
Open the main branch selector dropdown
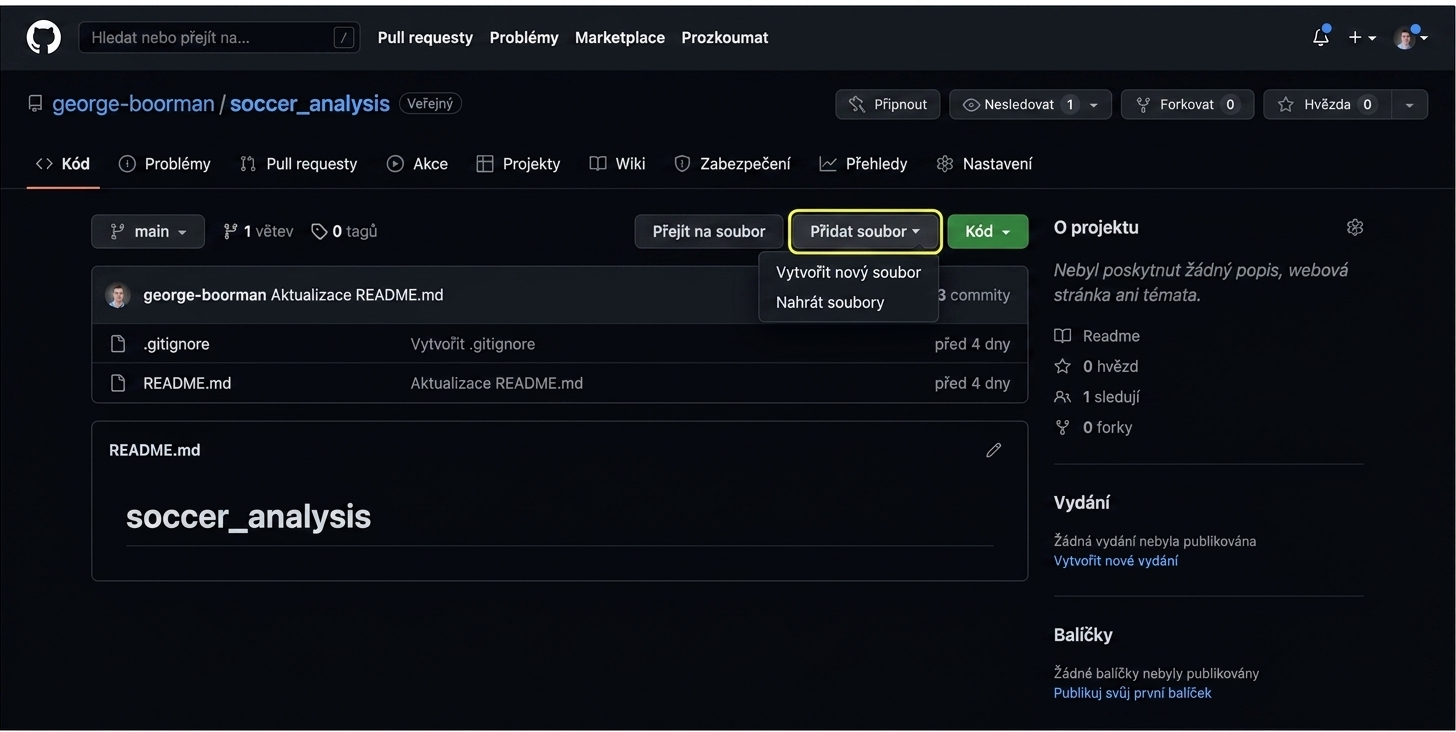coord(148,231)
